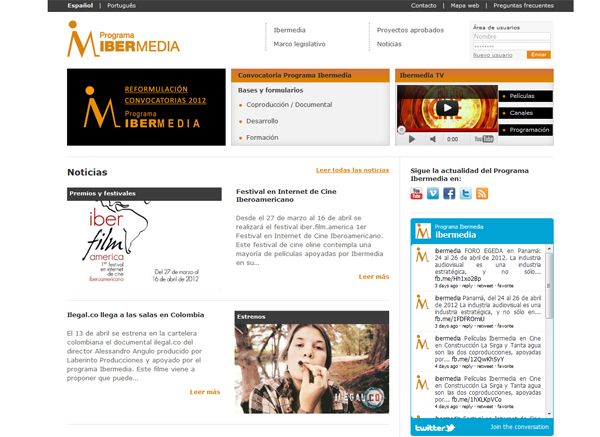Open the Ibermedia navigation item
This screenshot has width=600, height=437.
pyautogui.click(x=290, y=30)
